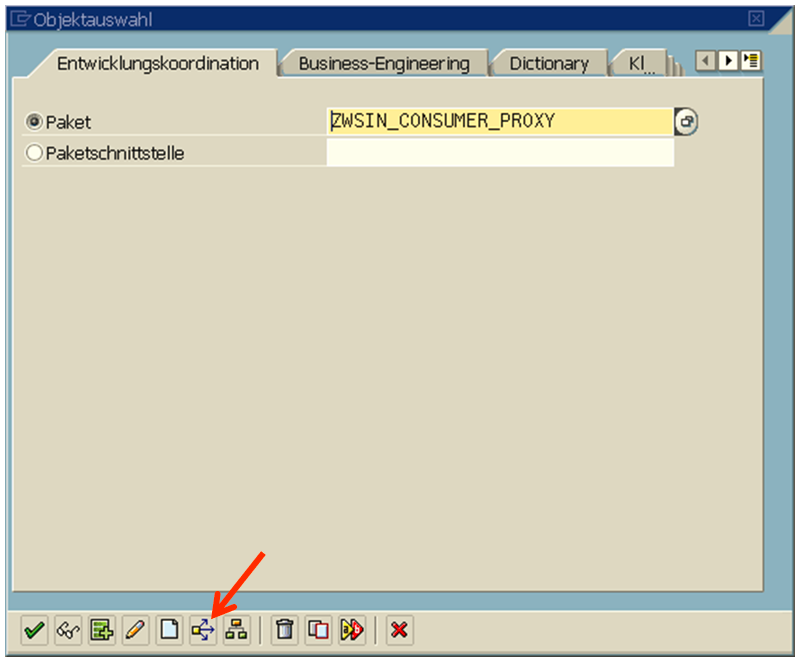Click the Display glasses icon

[x=67, y=630]
